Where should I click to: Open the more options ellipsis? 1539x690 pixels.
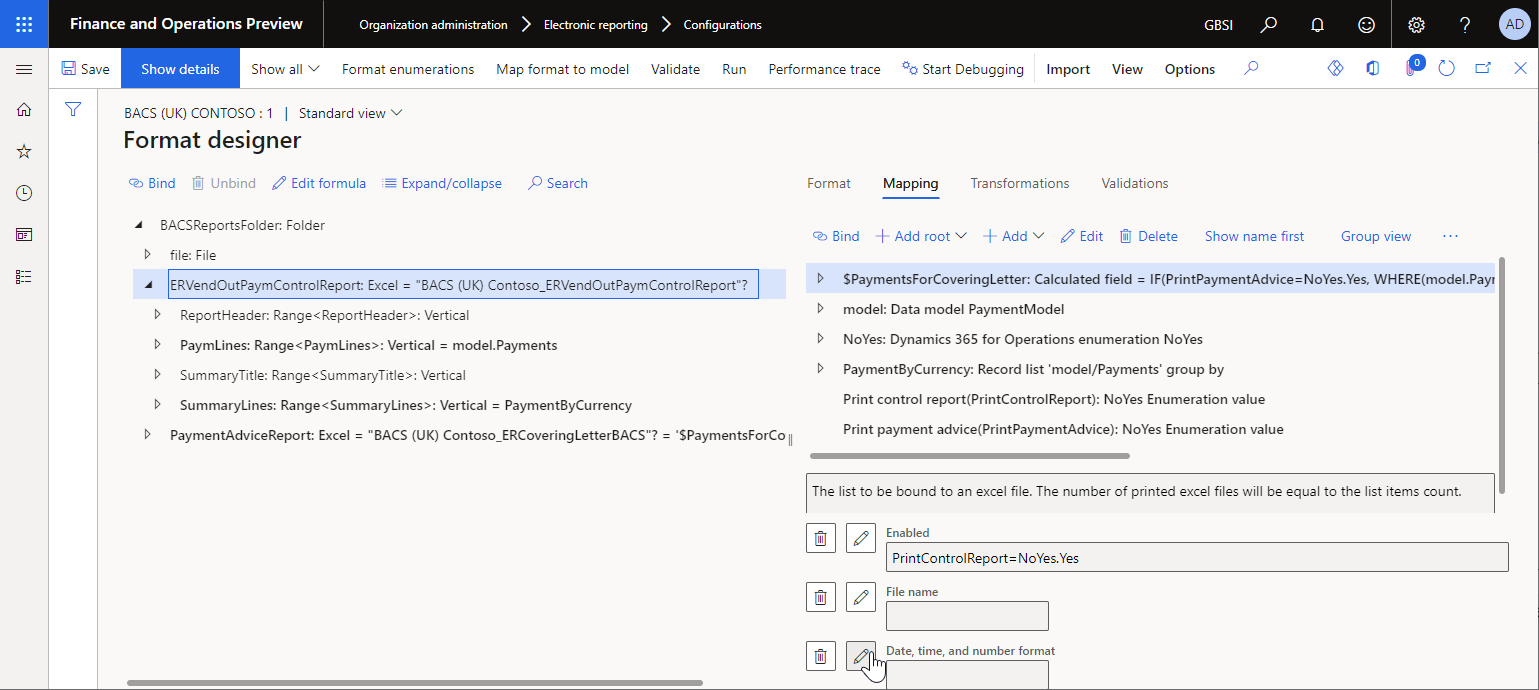tap(1450, 236)
